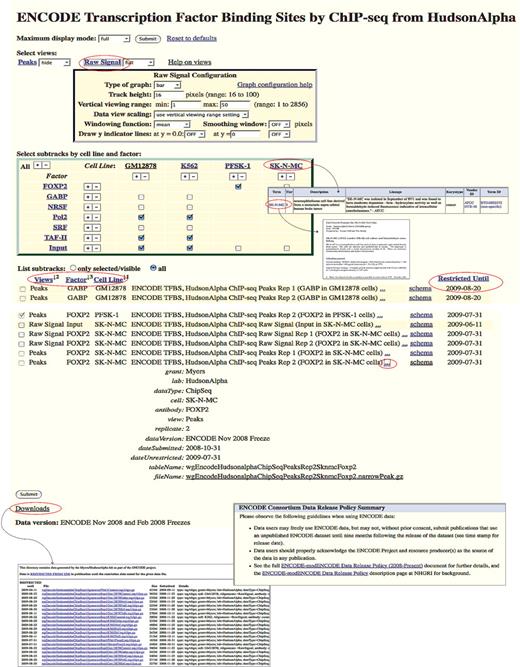Sort subtracks by Views column header
This screenshot has height=667, width=520.
pyautogui.click(x=43, y=279)
